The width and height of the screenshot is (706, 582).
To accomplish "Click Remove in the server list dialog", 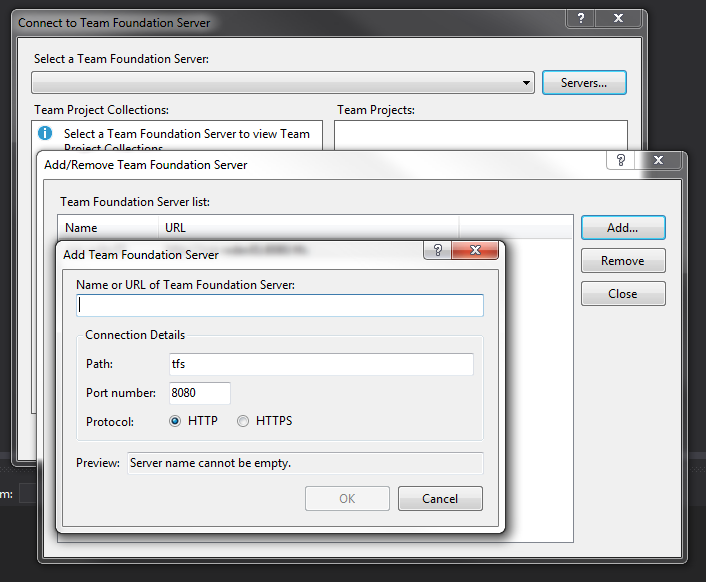I will tap(622, 261).
